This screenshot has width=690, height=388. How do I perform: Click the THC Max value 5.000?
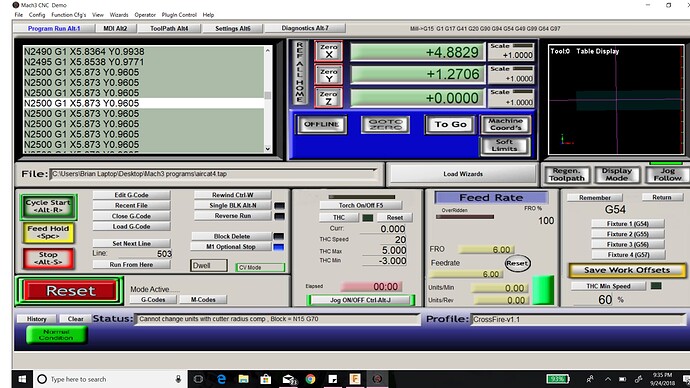pos(385,250)
